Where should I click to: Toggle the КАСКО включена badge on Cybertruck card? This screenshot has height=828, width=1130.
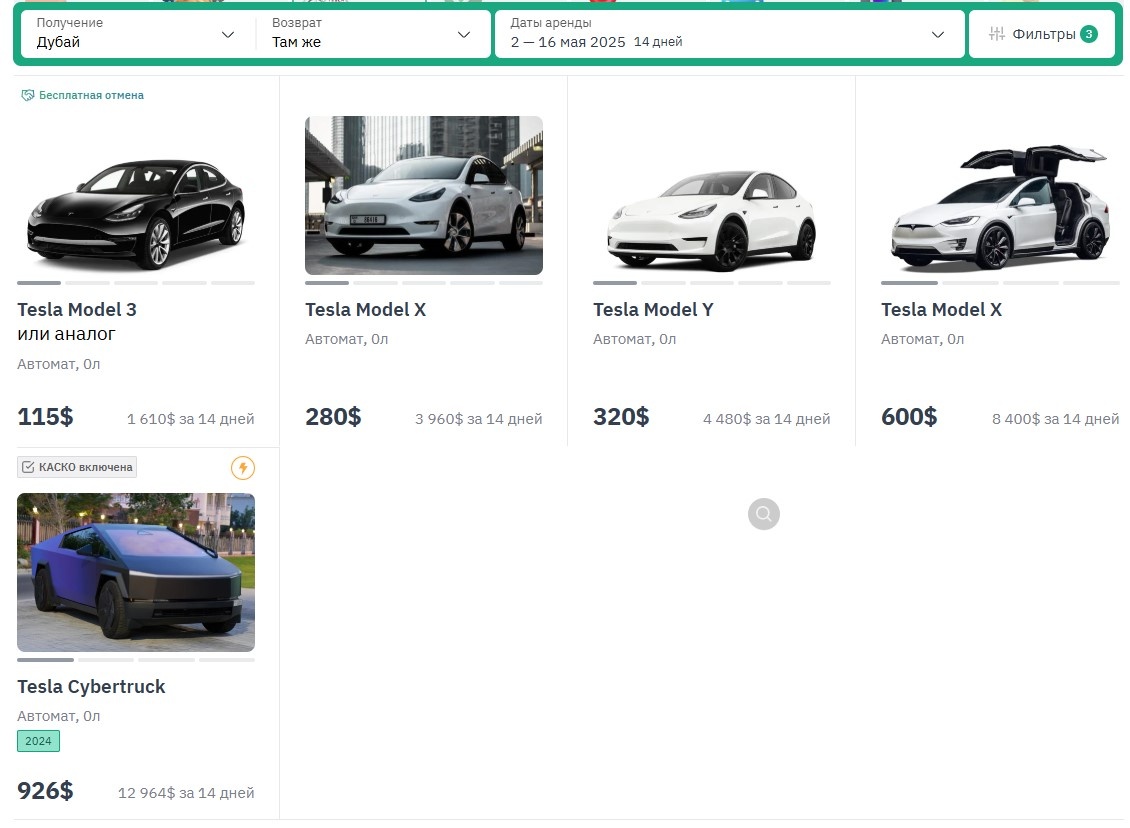pyautogui.click(x=77, y=467)
